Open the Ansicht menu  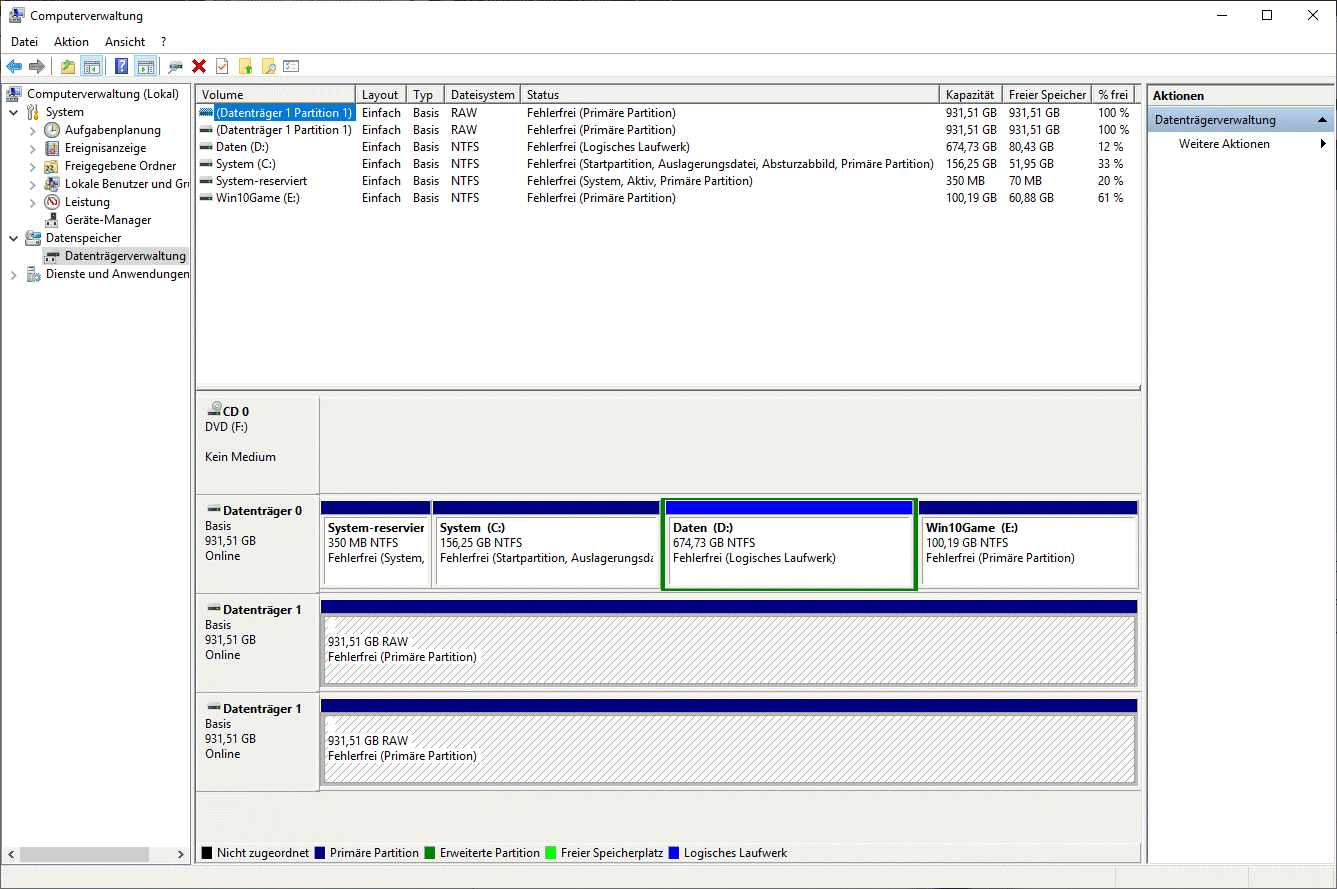tap(125, 42)
